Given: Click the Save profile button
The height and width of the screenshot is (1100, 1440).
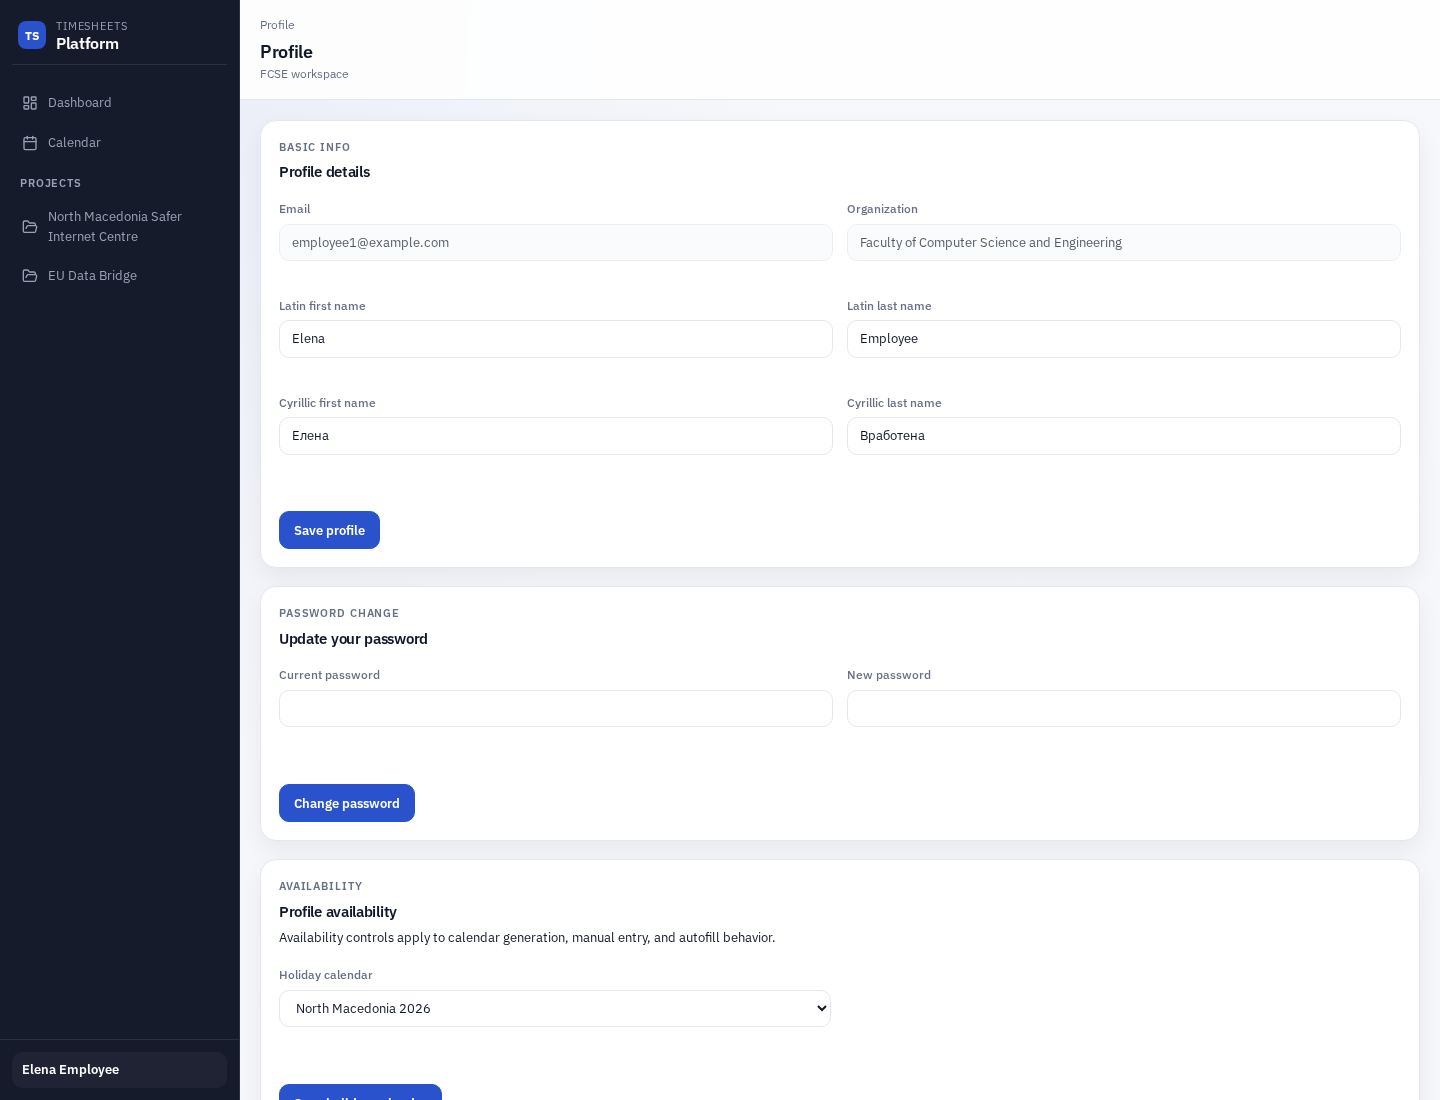Looking at the screenshot, I should coord(329,530).
